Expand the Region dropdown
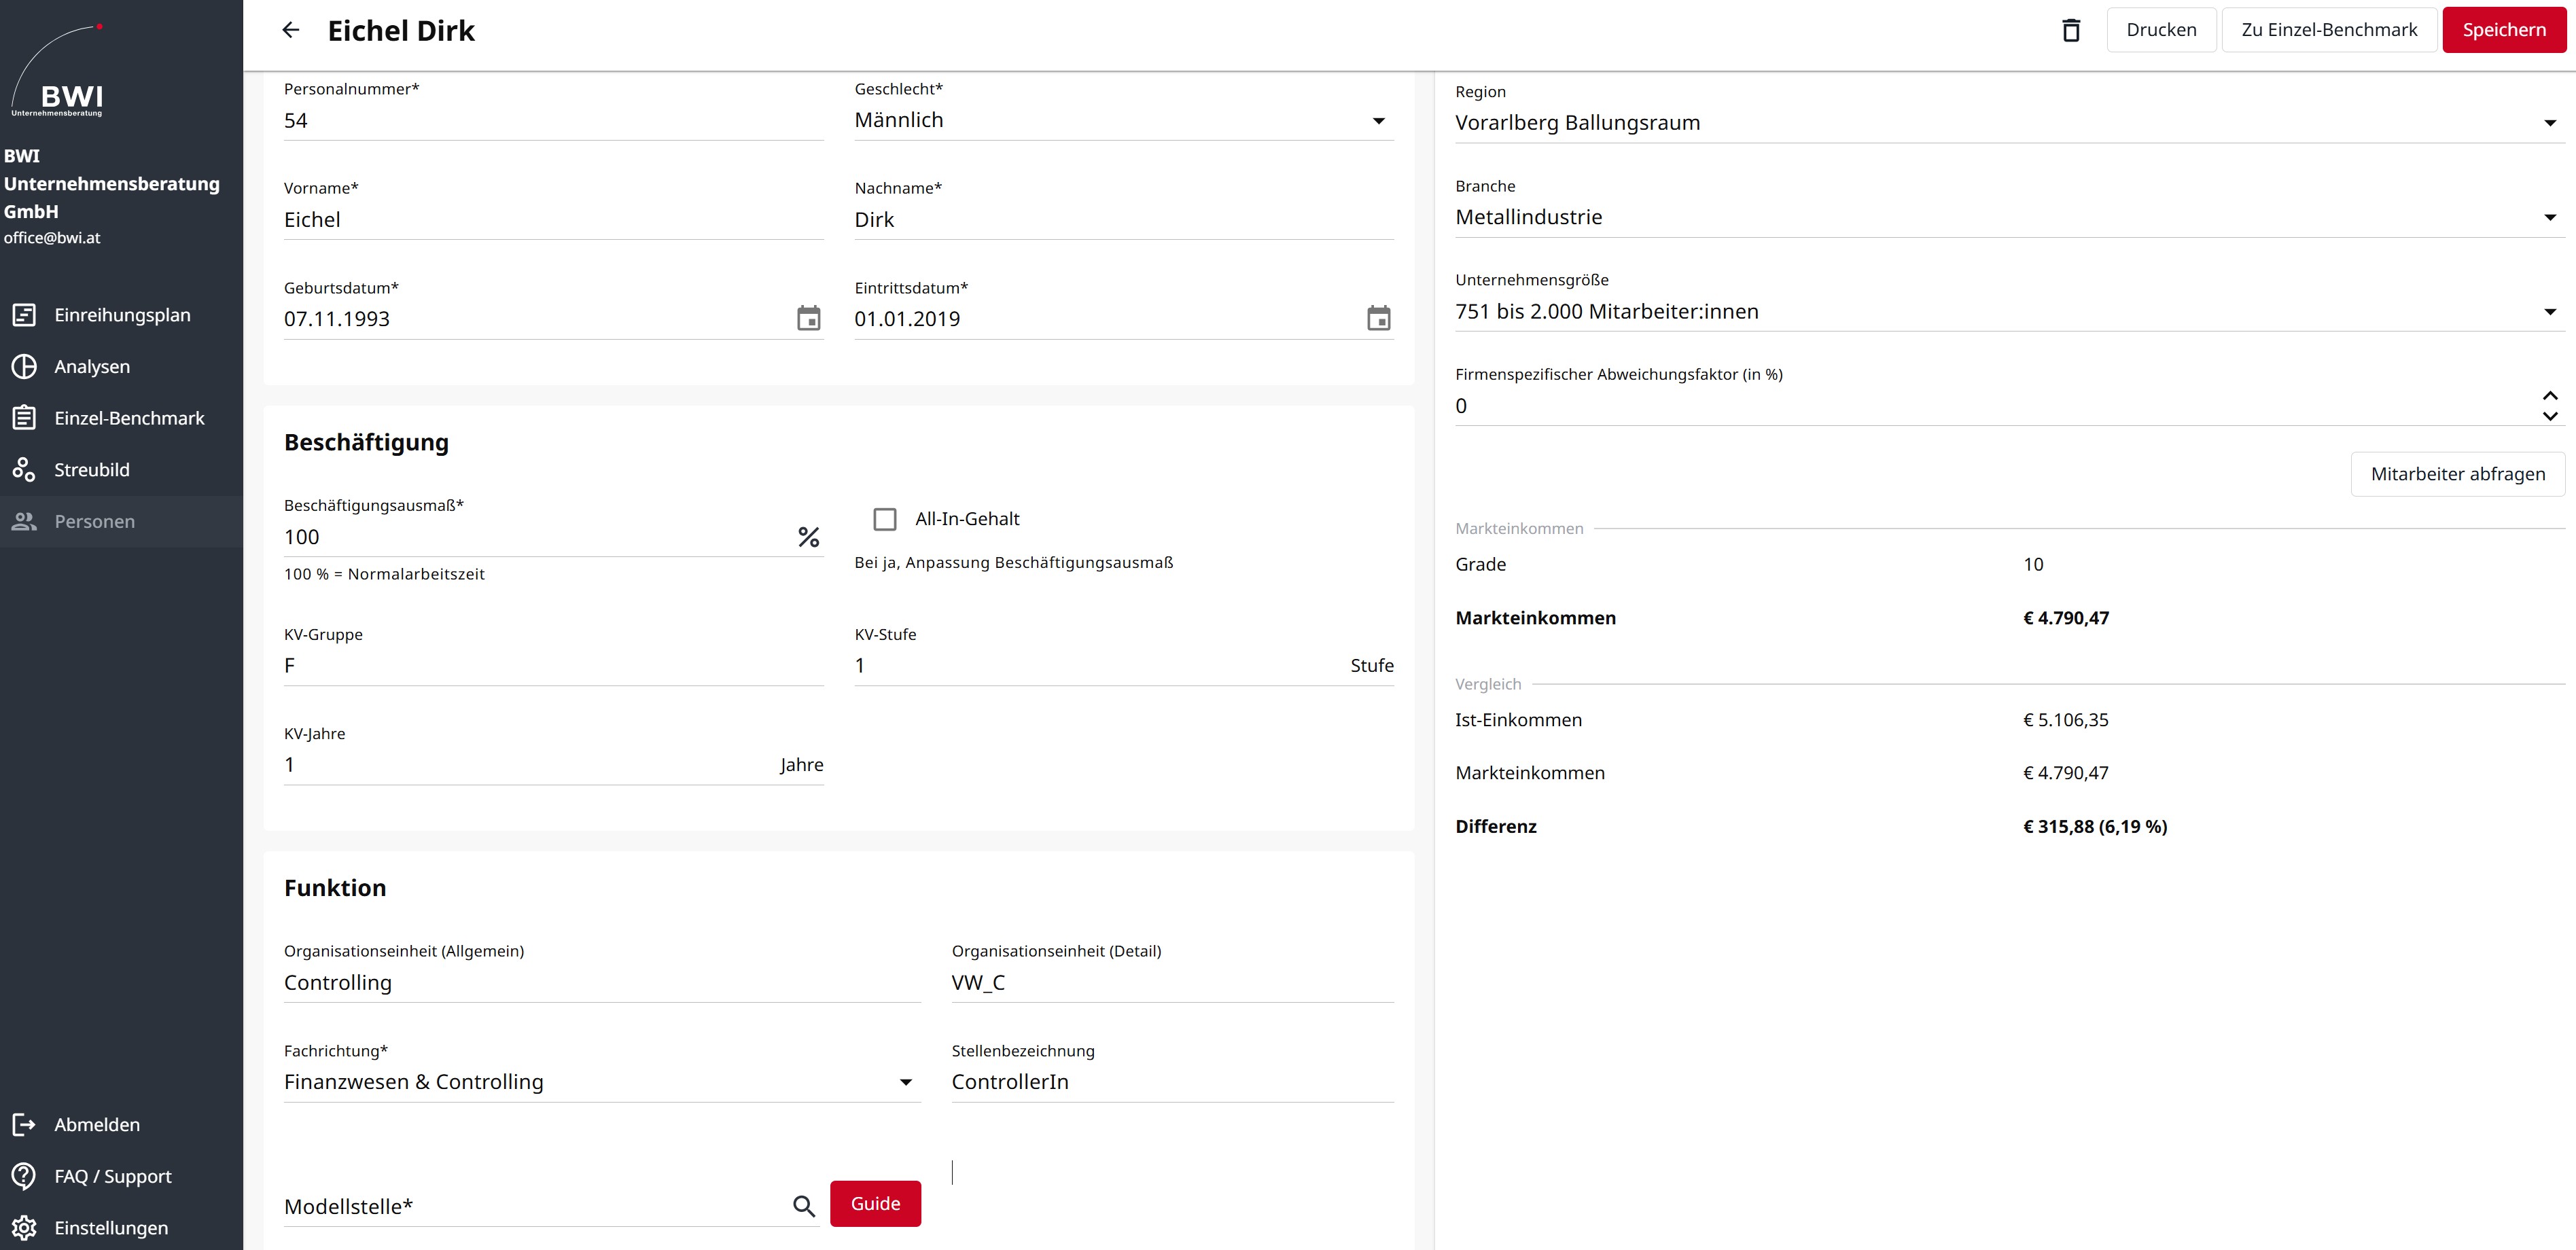This screenshot has height=1250, width=2576. point(2010,123)
